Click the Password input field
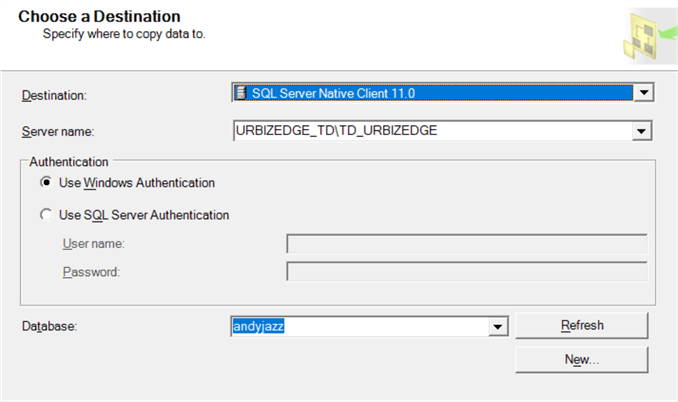This screenshot has height=402, width=678. coord(467,271)
